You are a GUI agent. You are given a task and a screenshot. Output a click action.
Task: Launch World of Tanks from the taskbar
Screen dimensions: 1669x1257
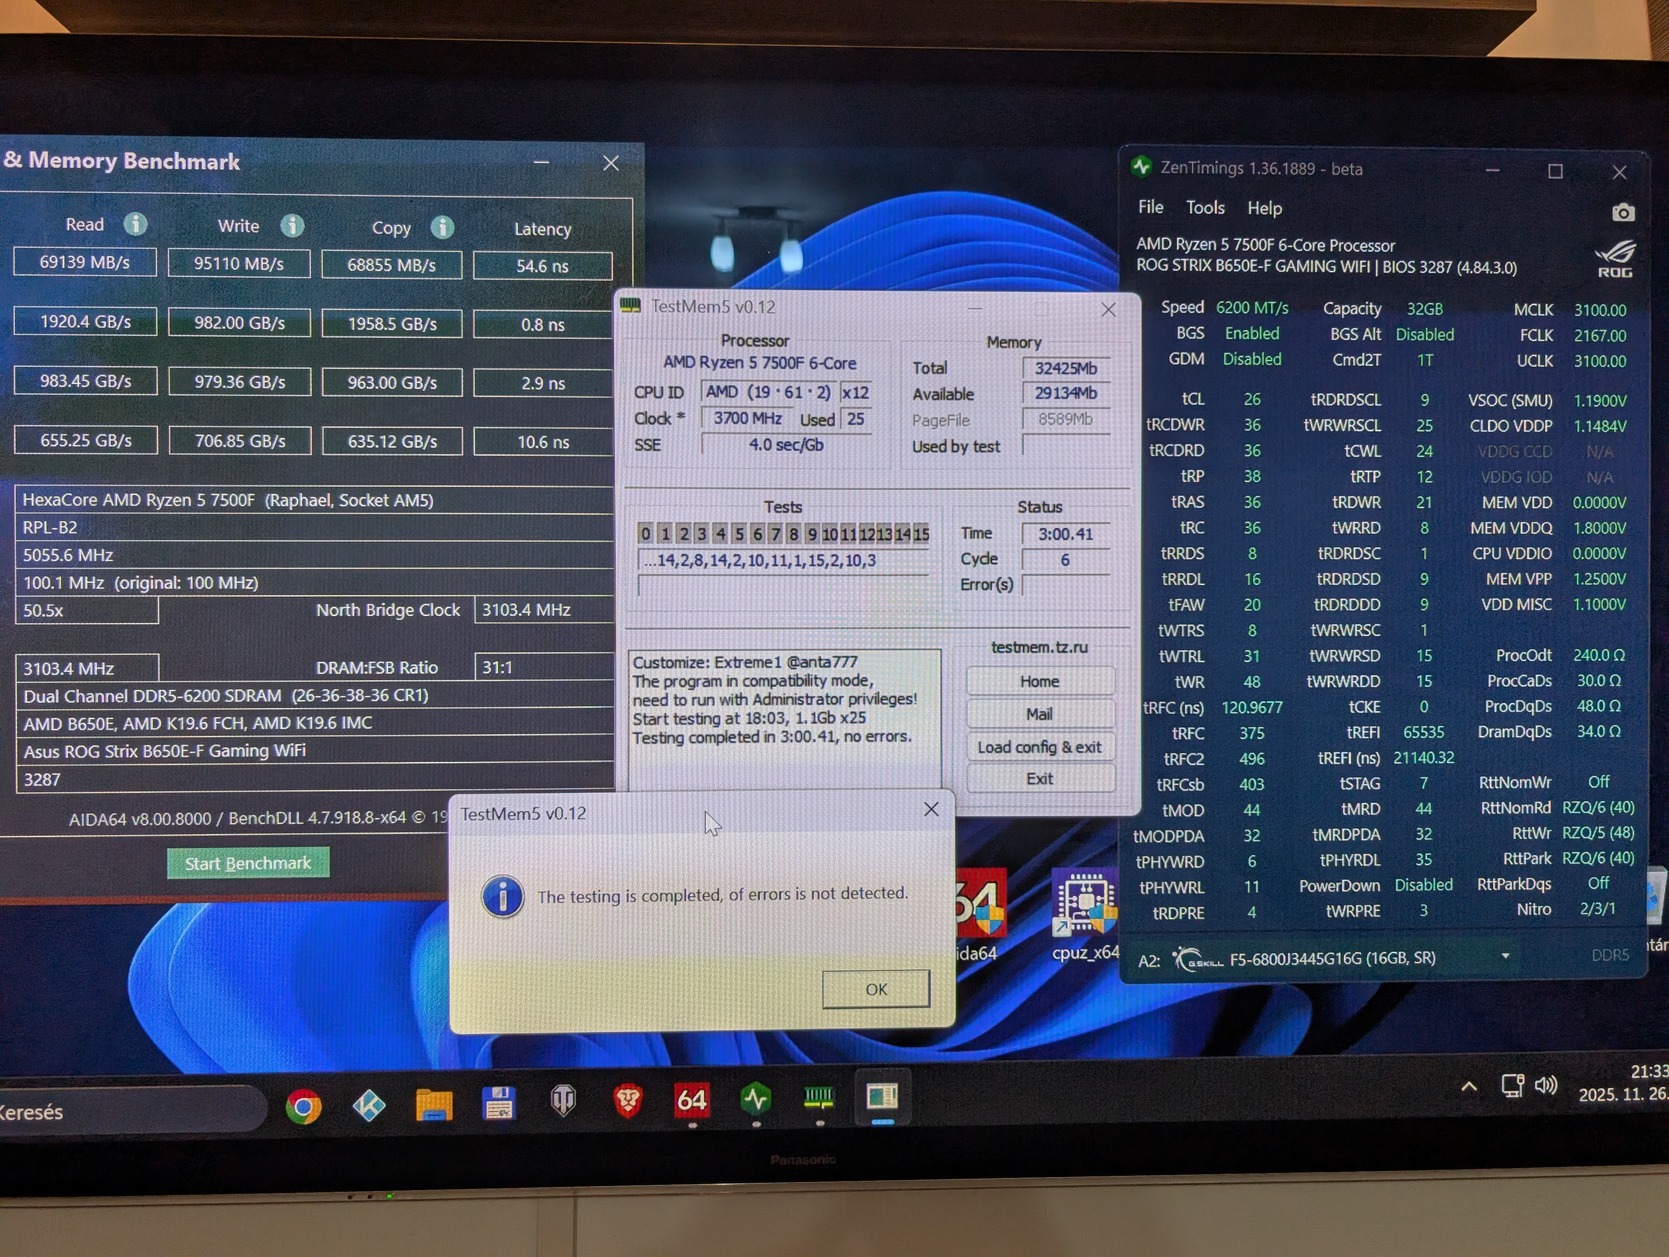click(x=563, y=1102)
